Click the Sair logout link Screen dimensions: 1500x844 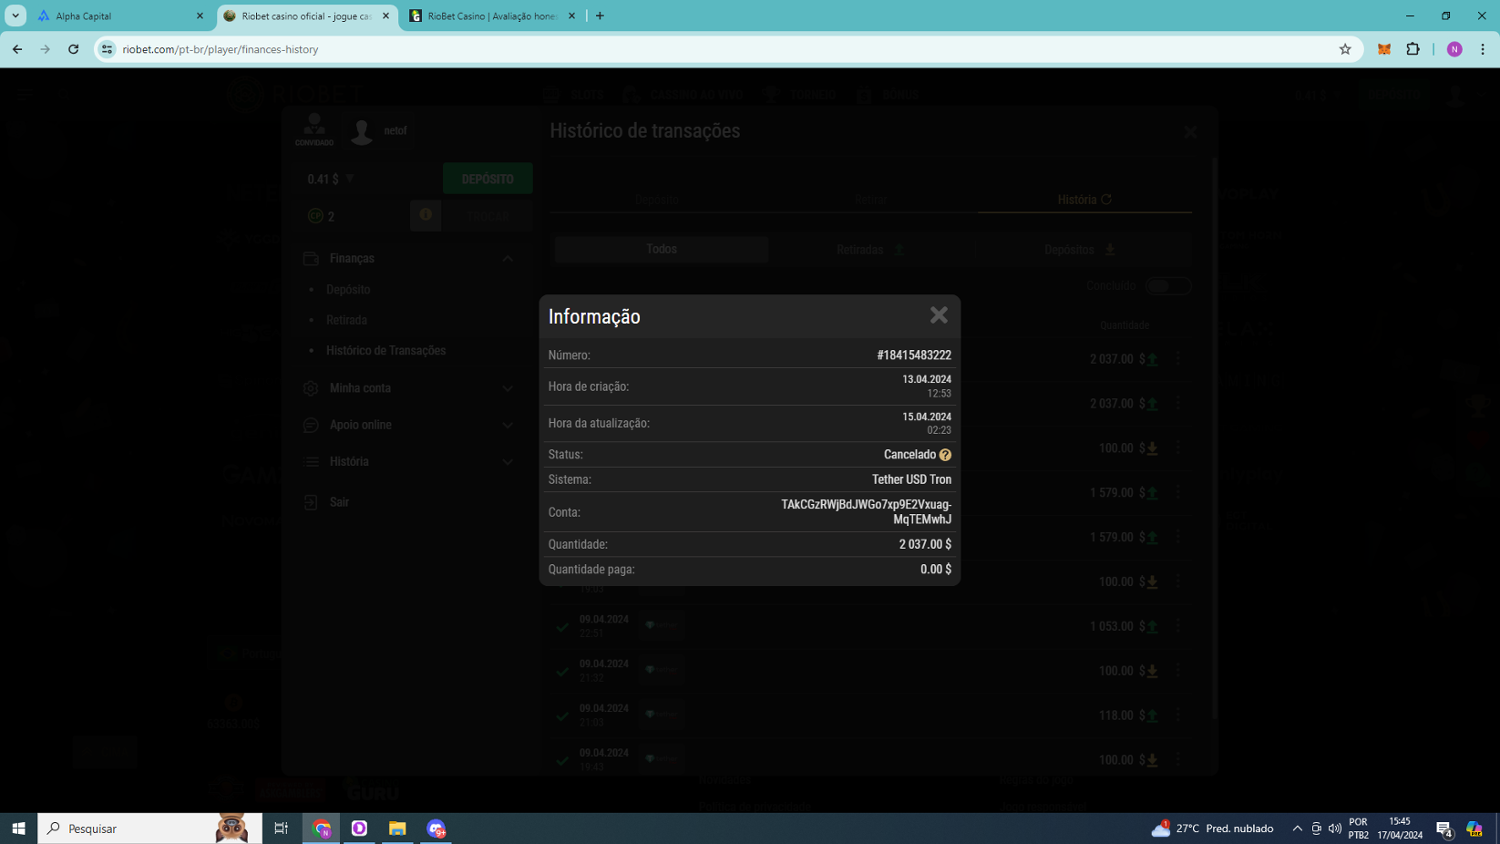339,502
